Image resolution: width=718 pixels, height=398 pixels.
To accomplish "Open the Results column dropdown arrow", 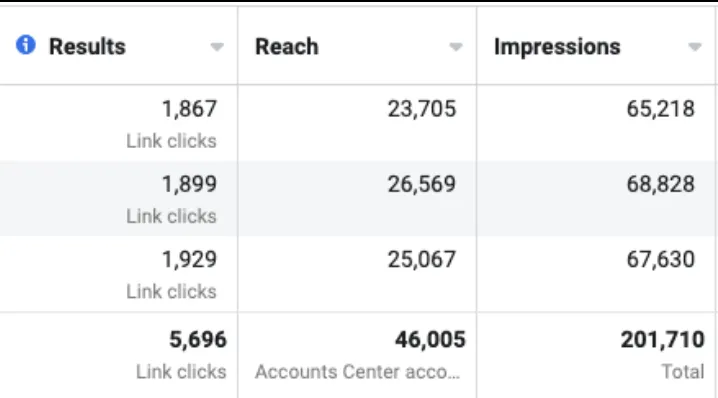I will point(217,47).
